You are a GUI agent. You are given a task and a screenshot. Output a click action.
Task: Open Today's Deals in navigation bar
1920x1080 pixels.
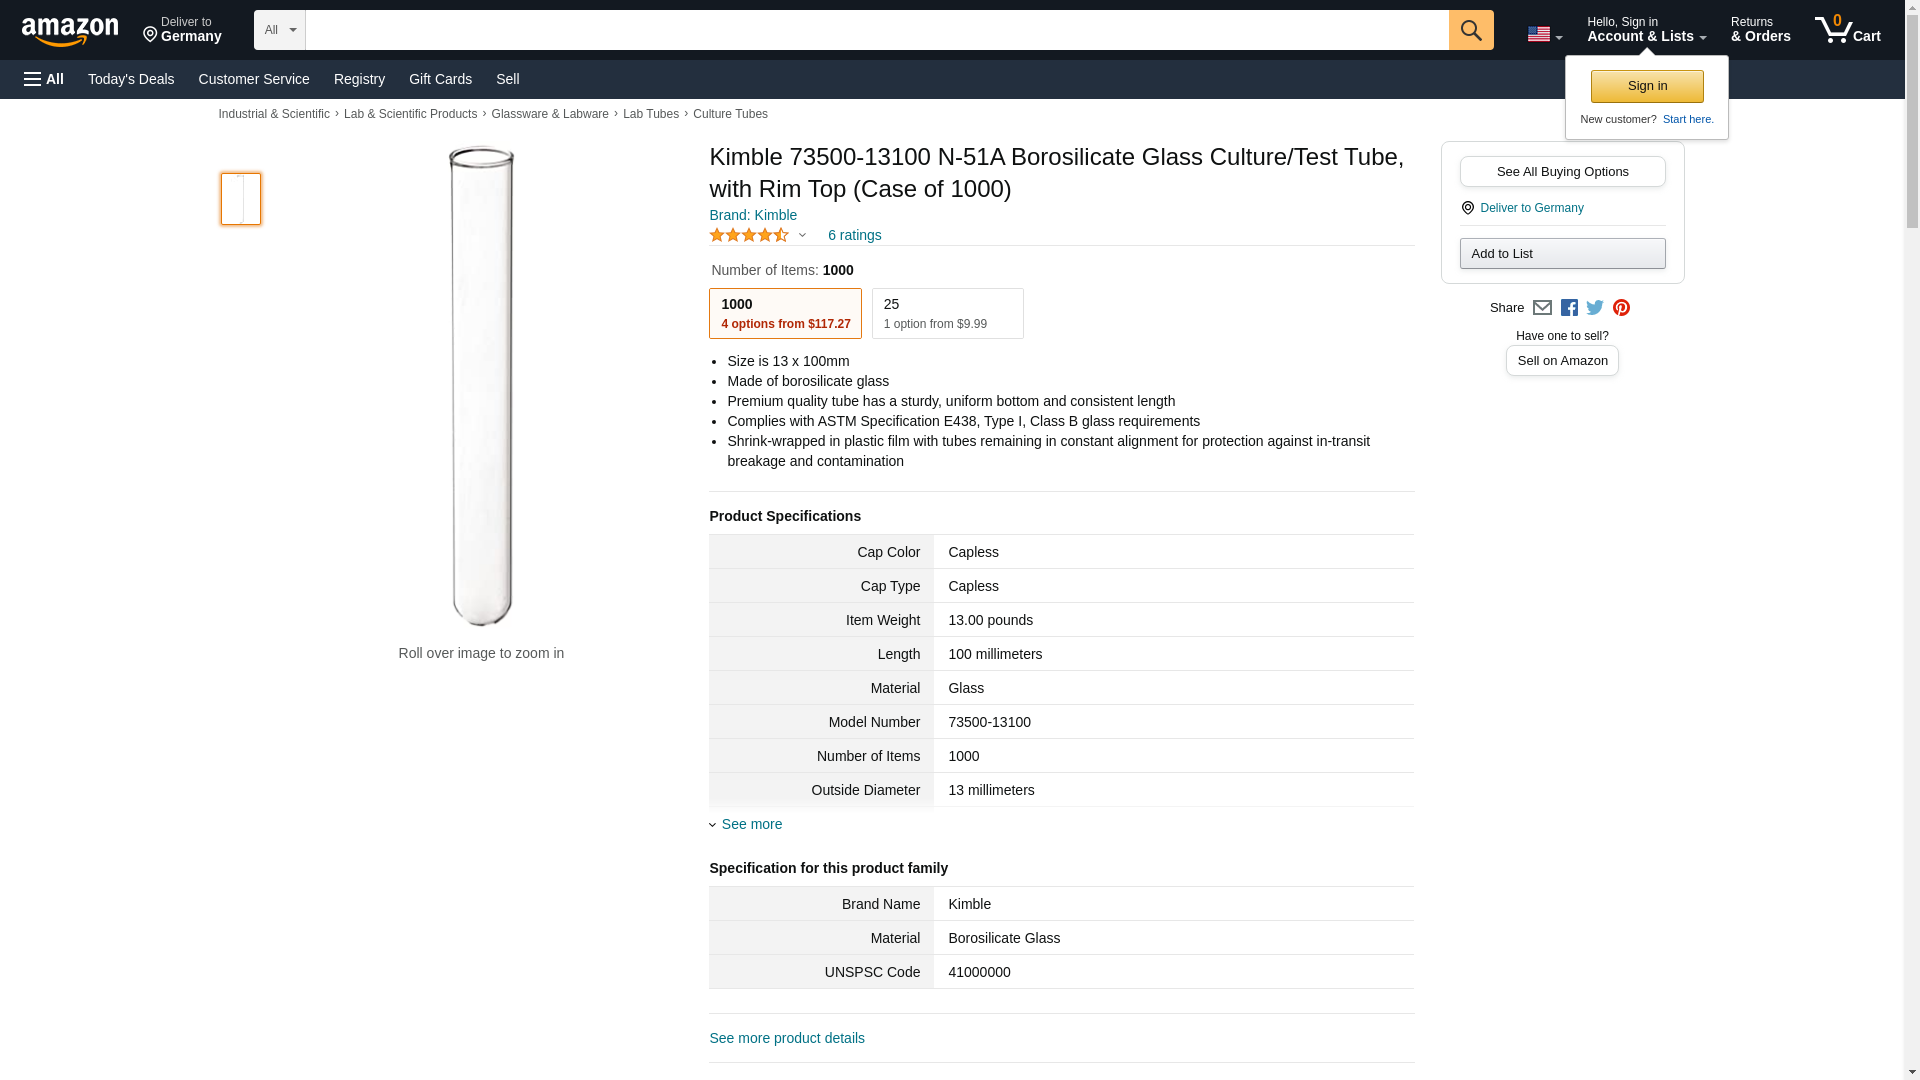click(131, 79)
